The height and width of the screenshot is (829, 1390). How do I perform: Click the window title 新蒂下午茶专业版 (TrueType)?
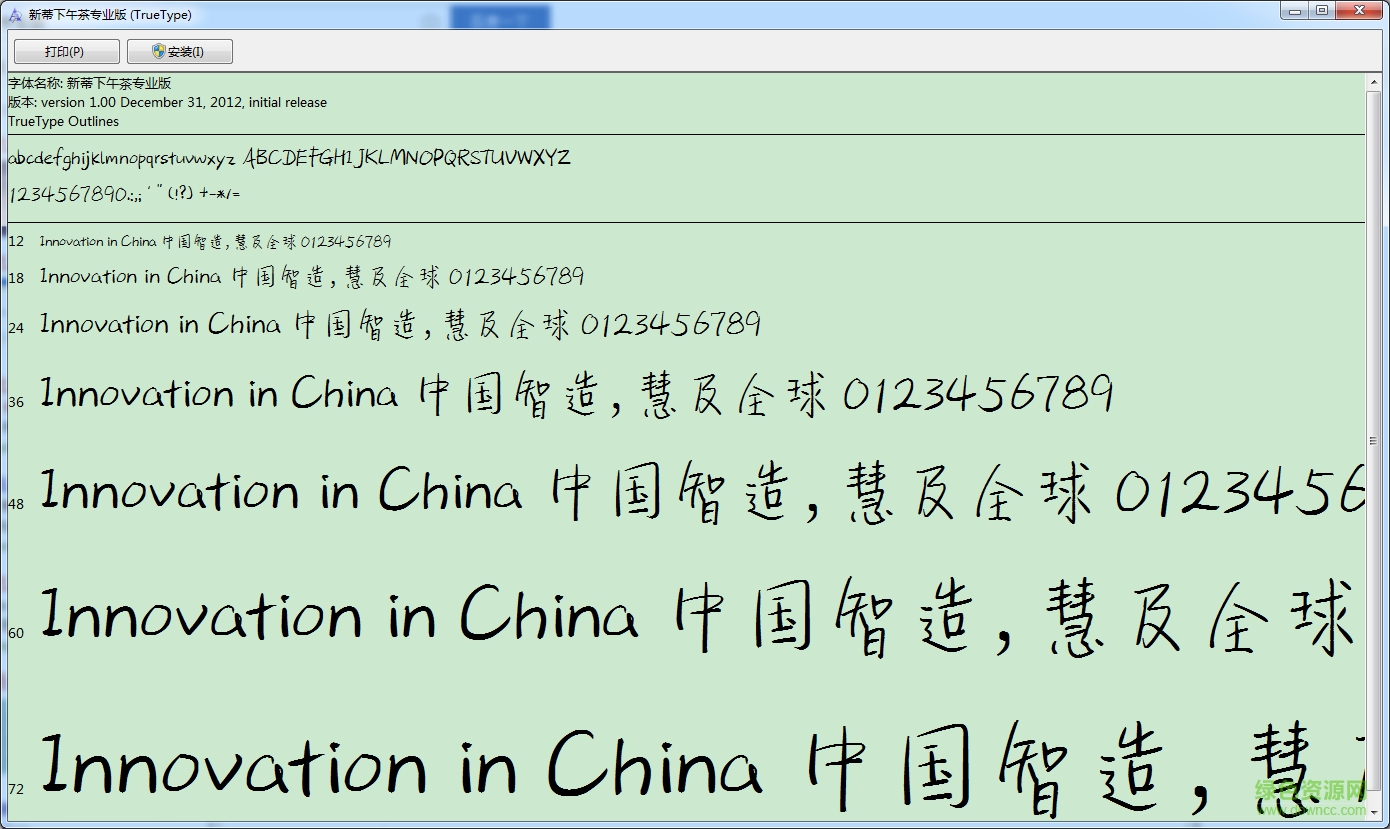point(110,14)
